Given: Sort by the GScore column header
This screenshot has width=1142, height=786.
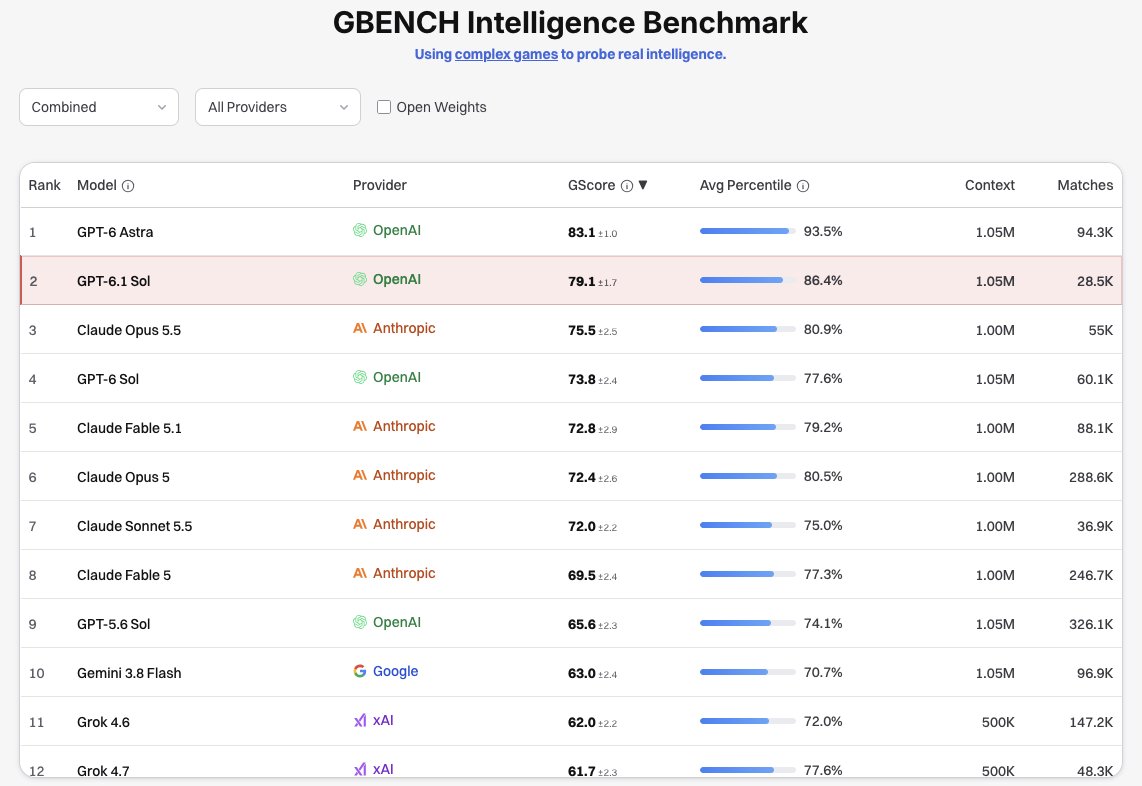Looking at the screenshot, I should [x=591, y=185].
